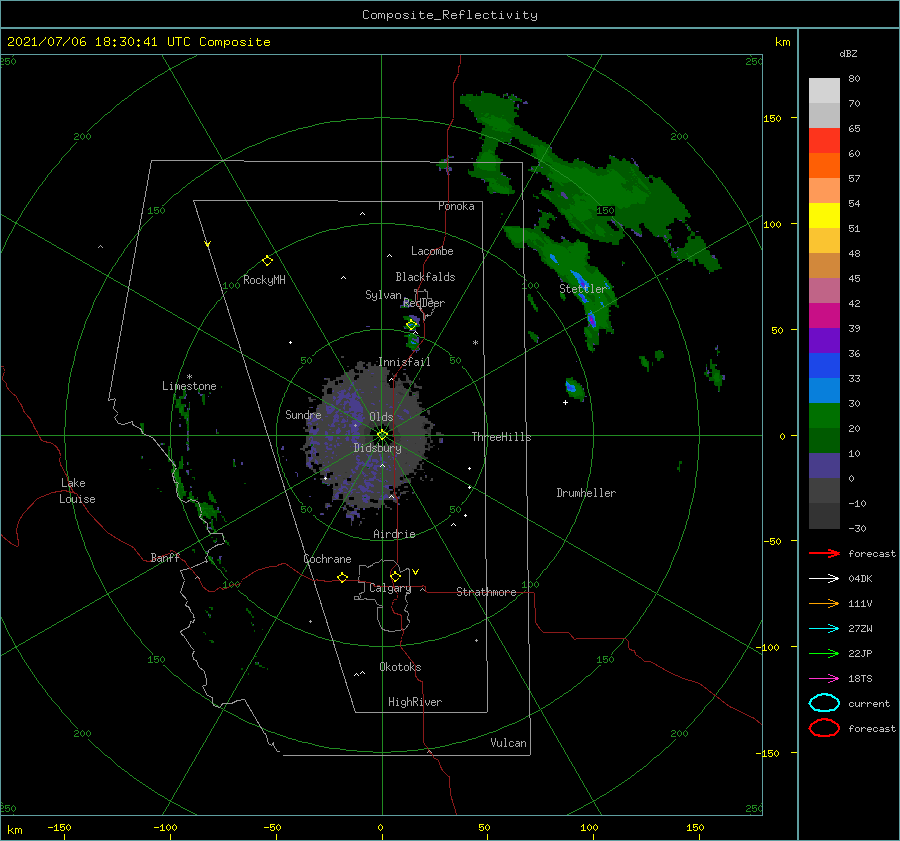900x841 pixels.
Task: Click the red forecast arrow in legend
Action: point(824,553)
